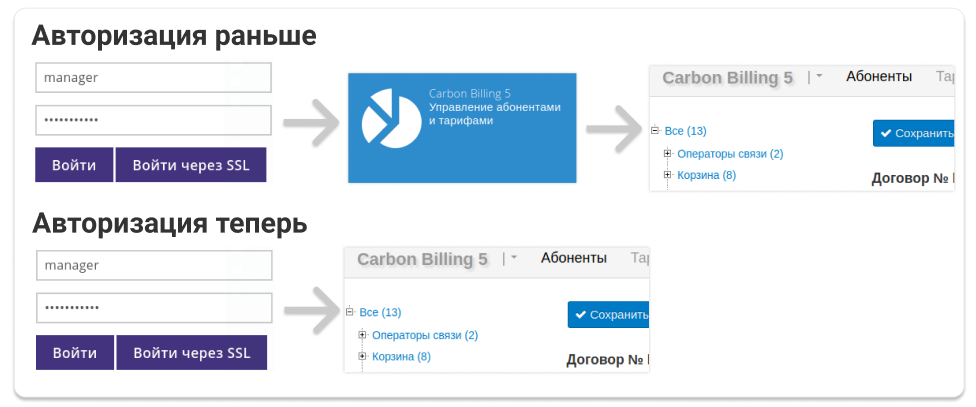Click the top Войти button
The height and width of the screenshot is (407, 976).
pos(74,165)
